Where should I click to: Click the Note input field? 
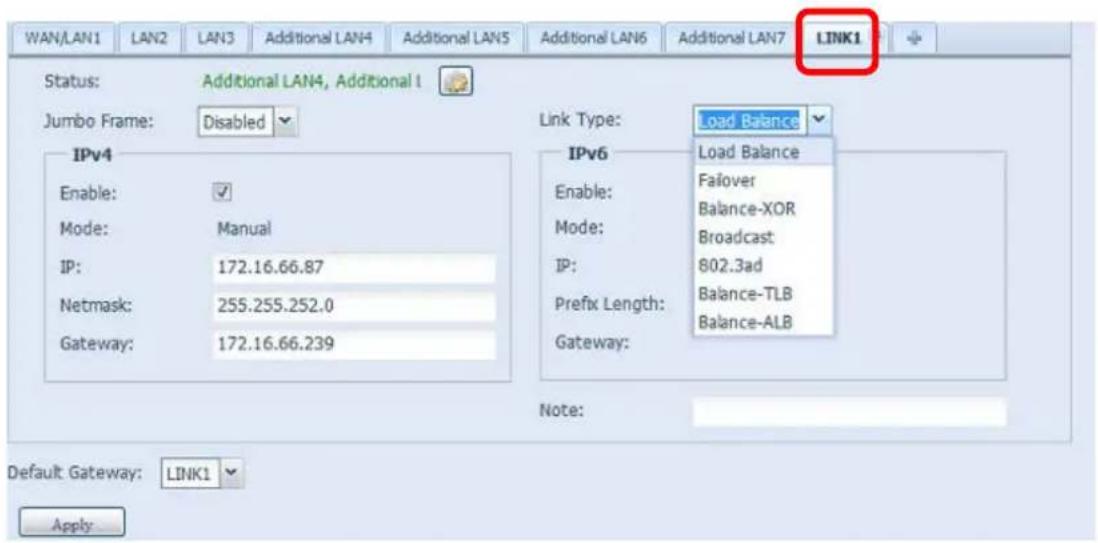tap(849, 412)
